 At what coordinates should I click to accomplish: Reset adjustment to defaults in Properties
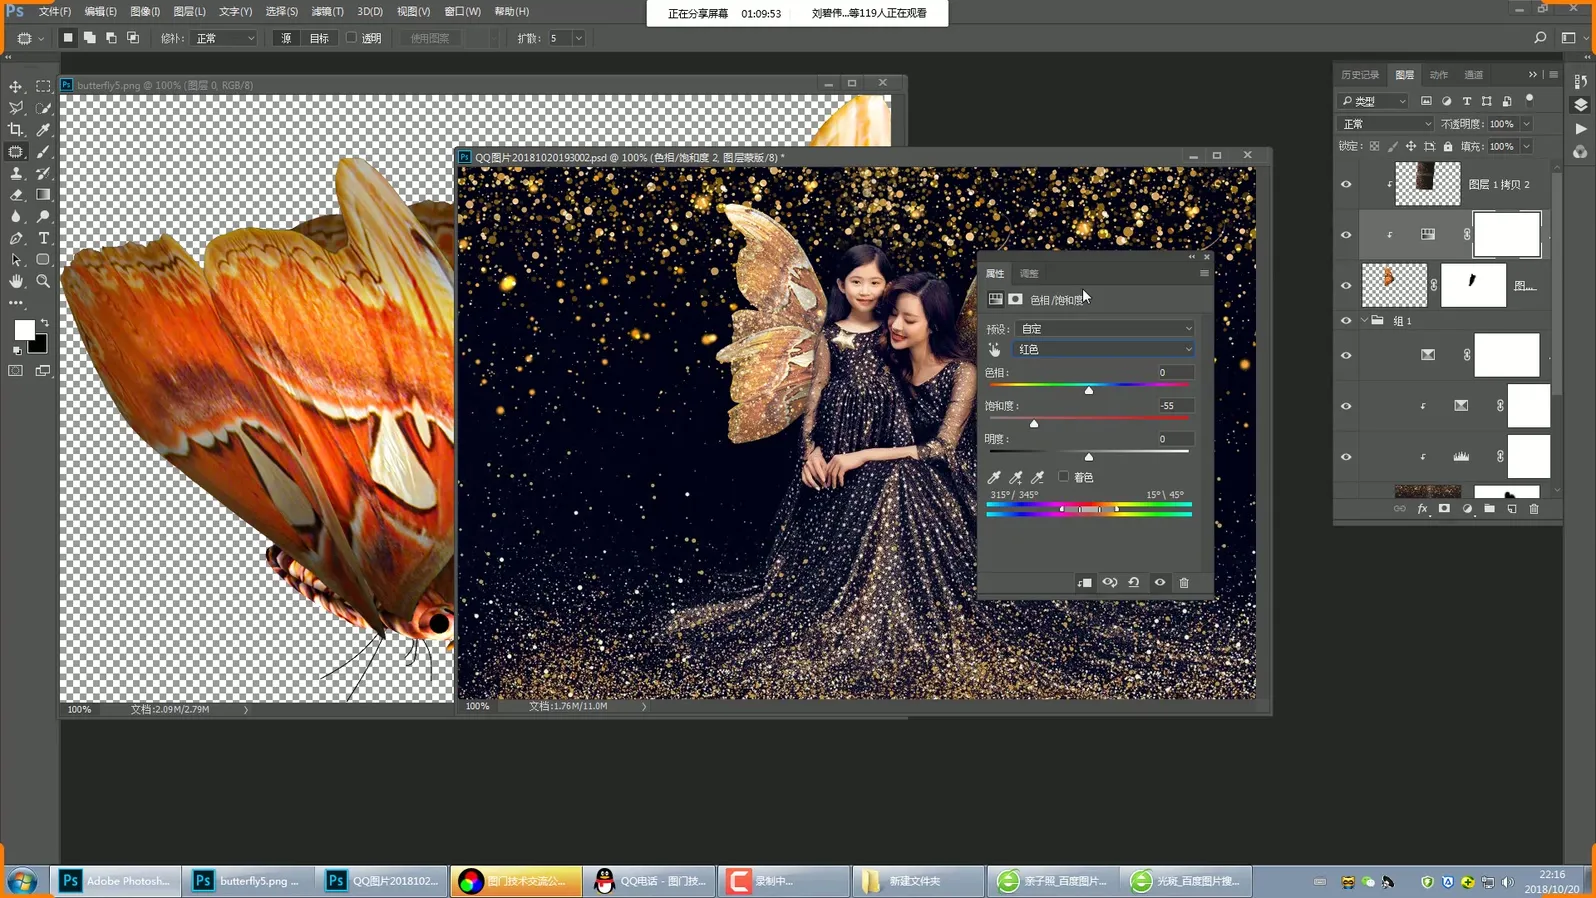click(1134, 583)
